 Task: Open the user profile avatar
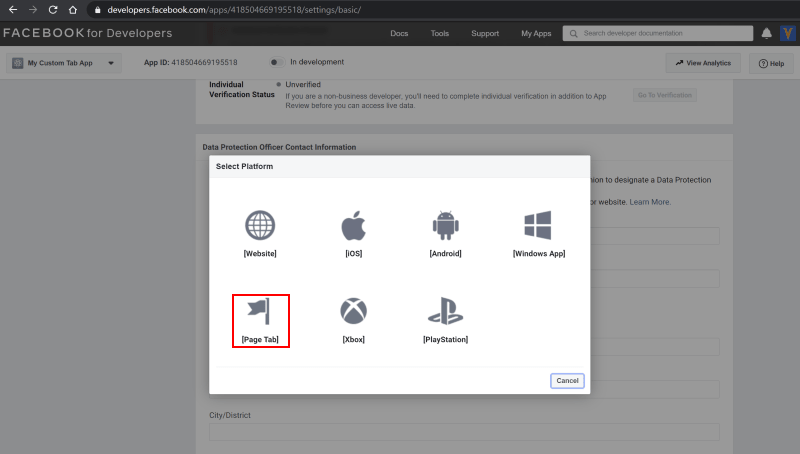(788, 33)
